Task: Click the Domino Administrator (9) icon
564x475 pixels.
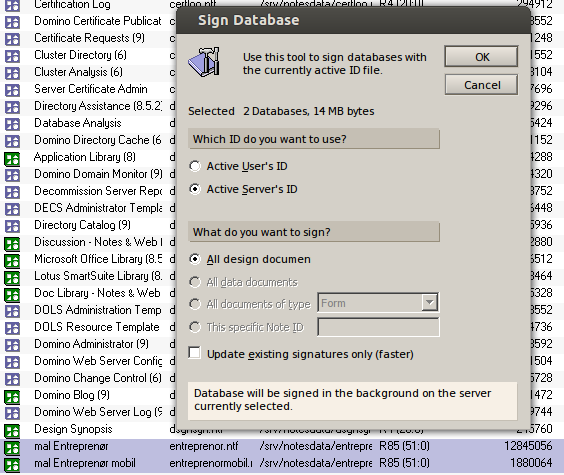Action: pyautogui.click(x=12, y=345)
